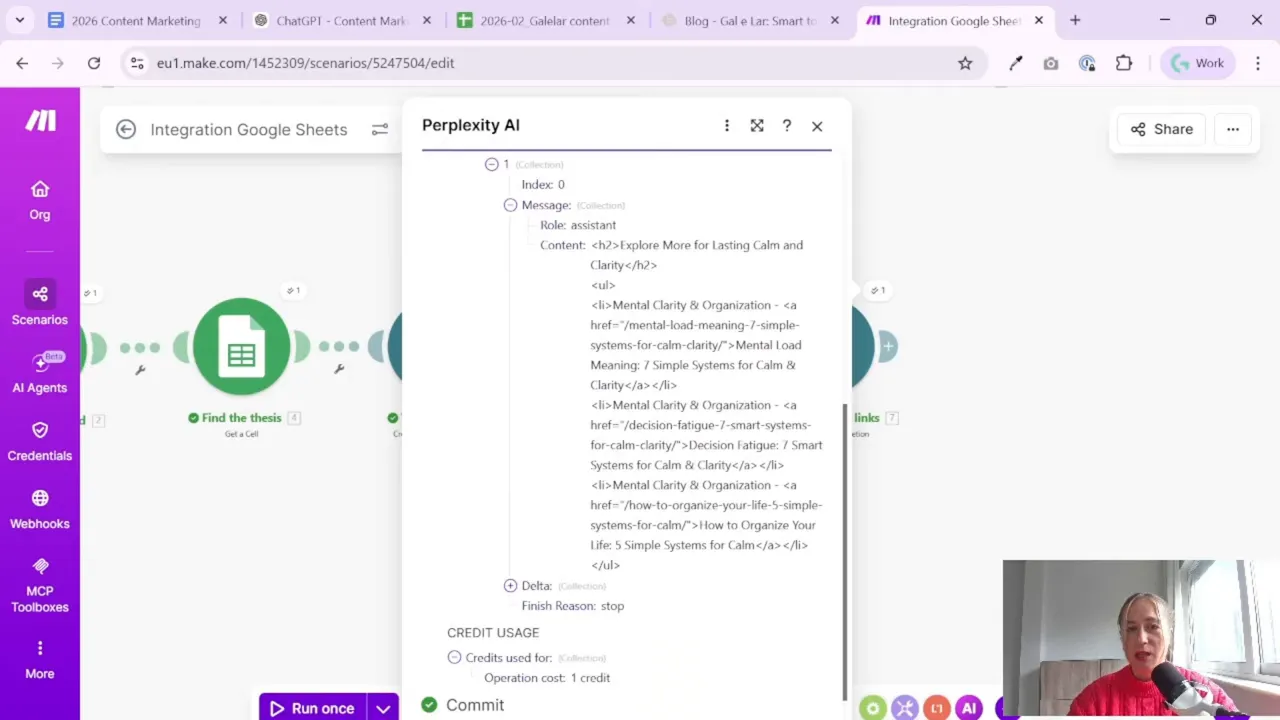Add module with the plus connector
Screen dimensions: 1280x720
(887, 346)
